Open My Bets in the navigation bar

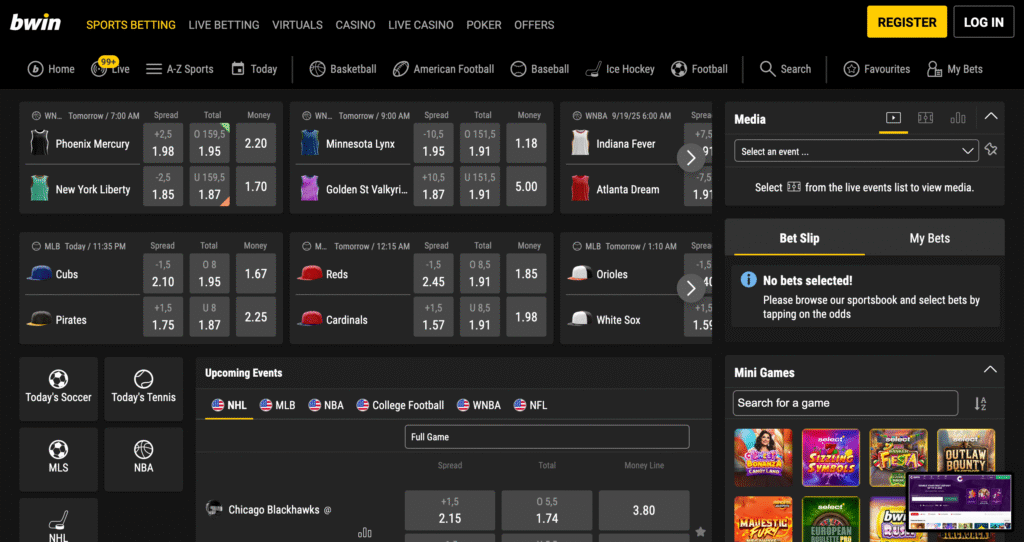point(954,69)
